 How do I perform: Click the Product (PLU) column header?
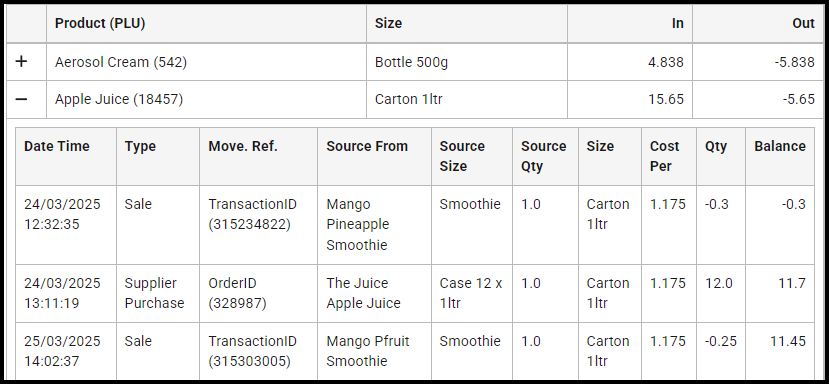pyautogui.click(x=100, y=23)
